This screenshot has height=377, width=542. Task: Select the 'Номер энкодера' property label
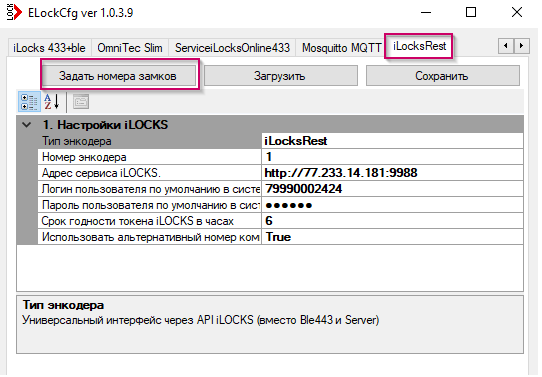click(x=150, y=157)
